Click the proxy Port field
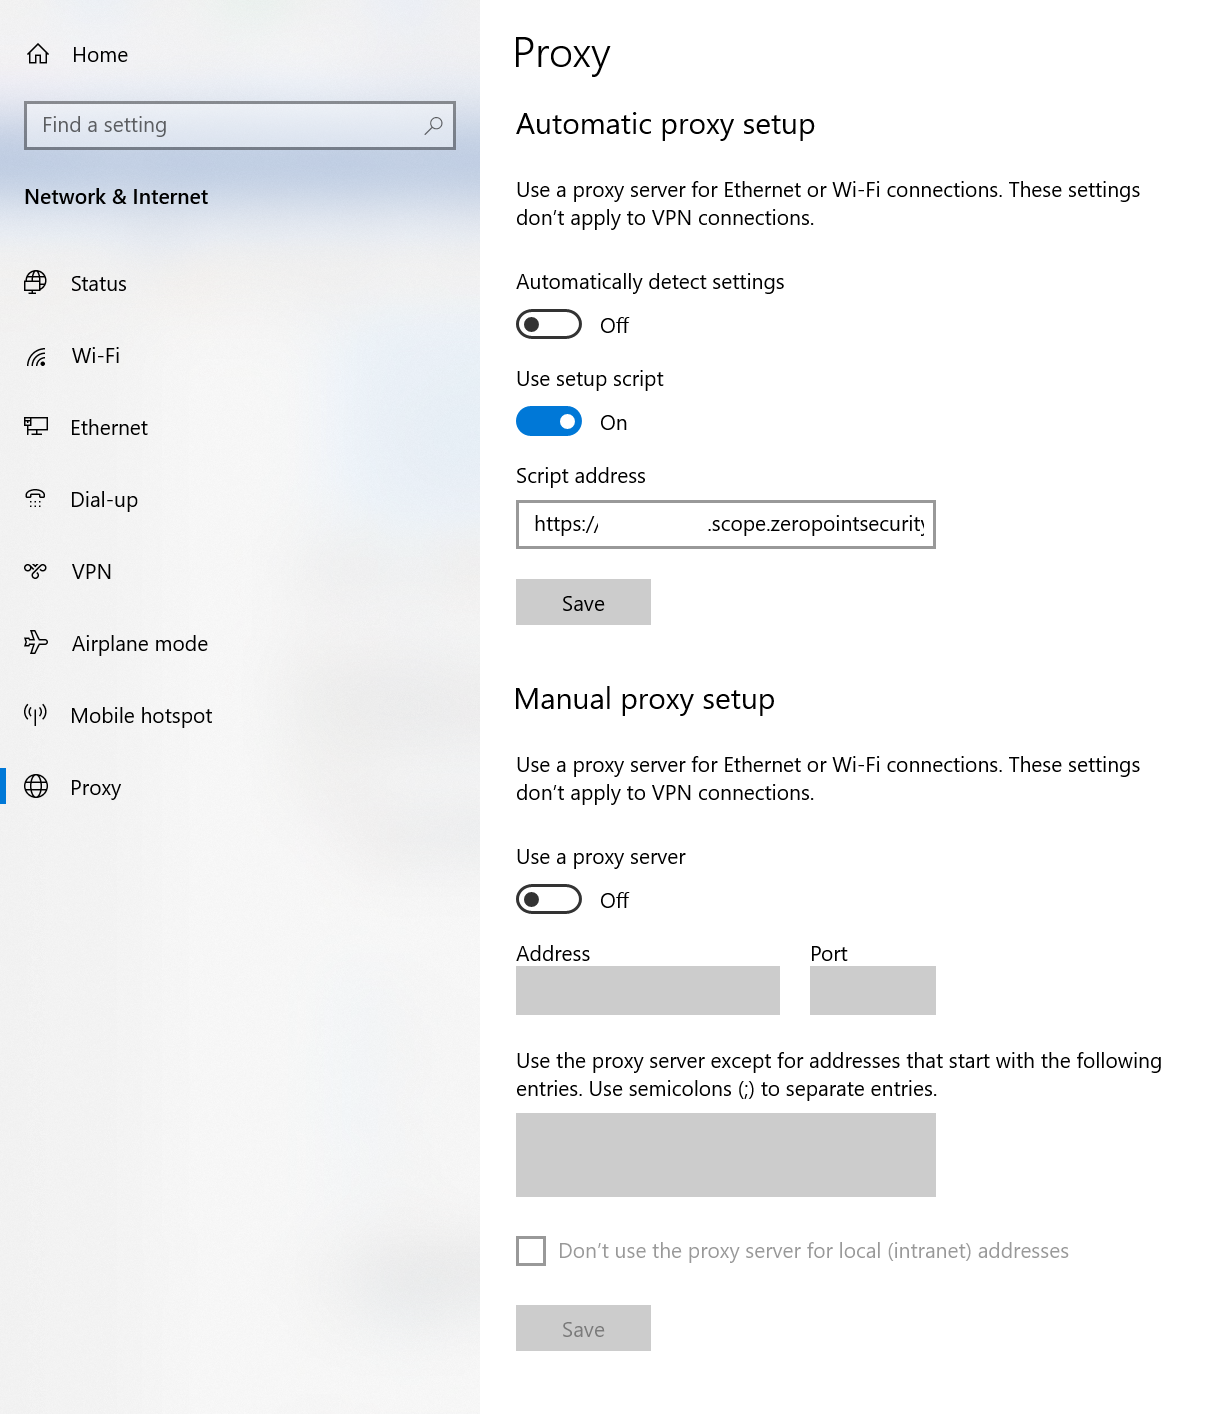The image size is (1215, 1414). (871, 990)
